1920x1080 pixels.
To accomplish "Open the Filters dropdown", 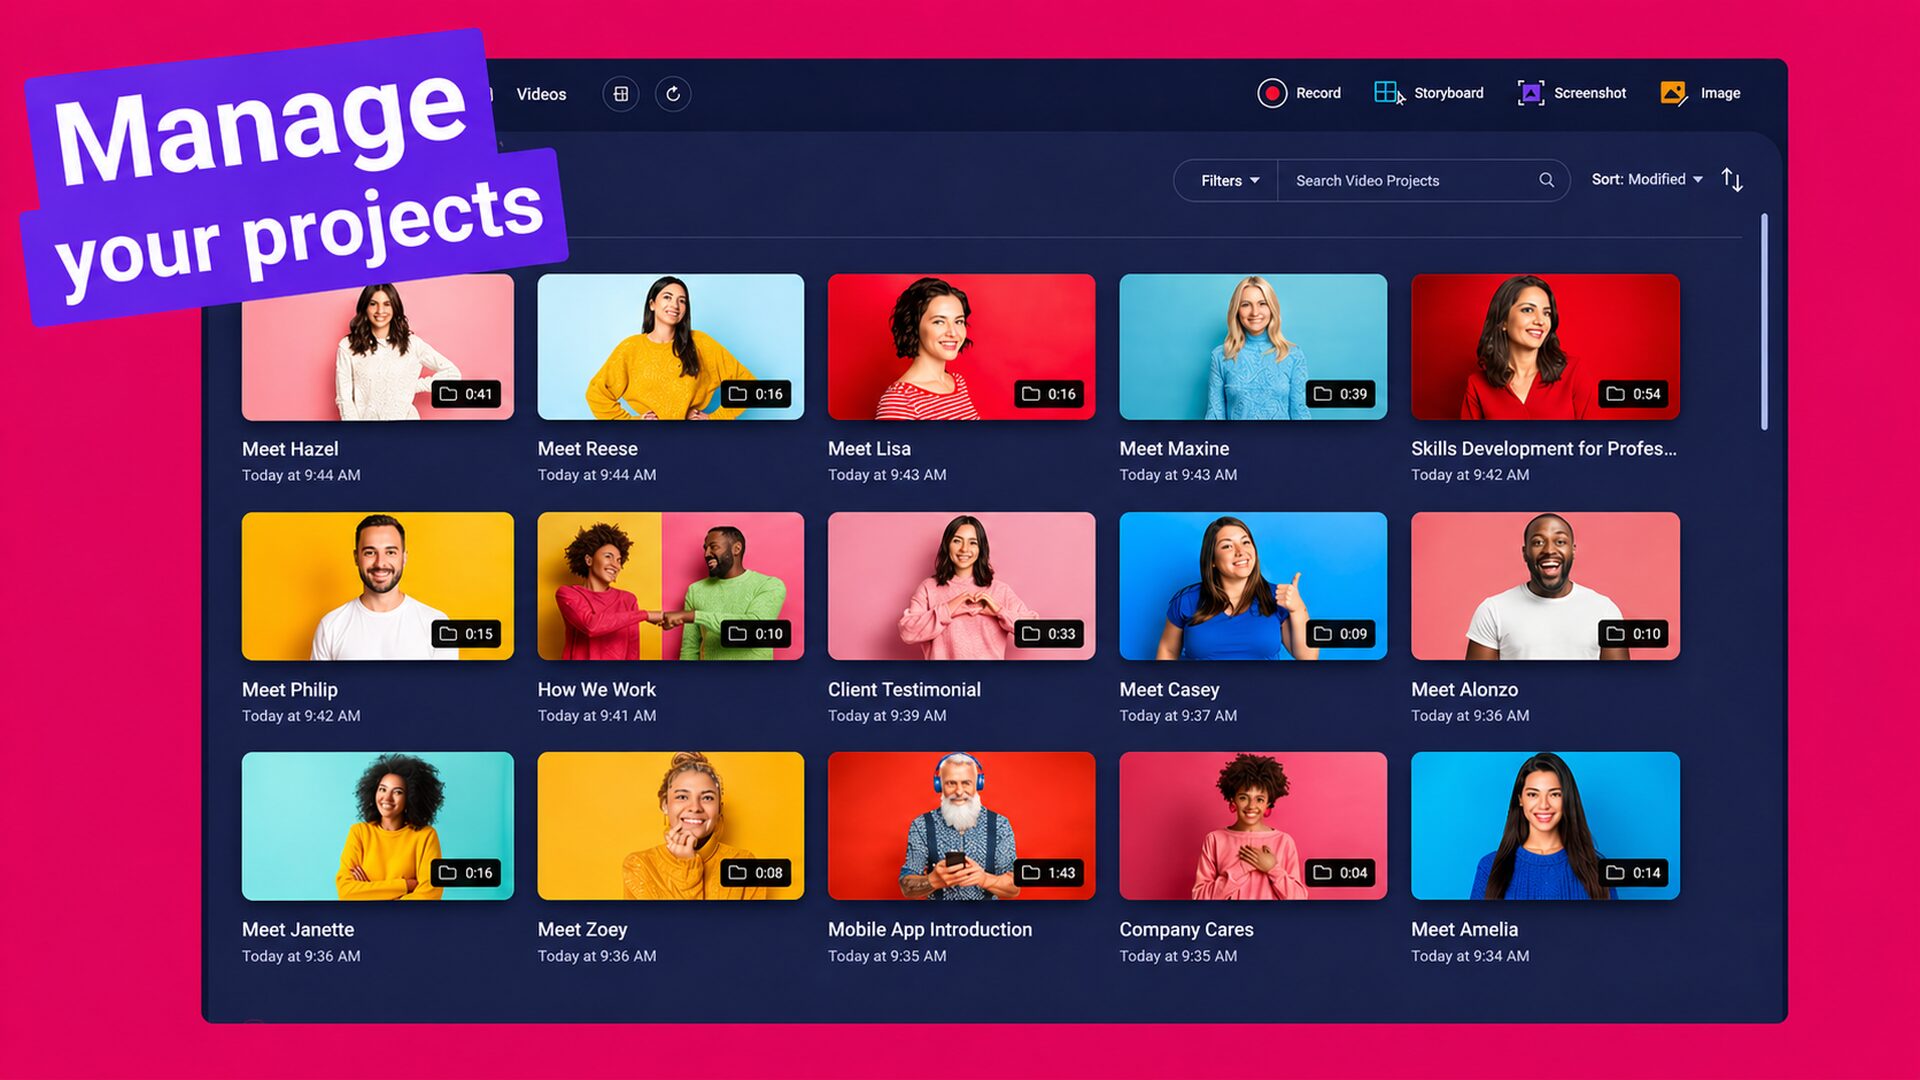I will (x=1229, y=181).
